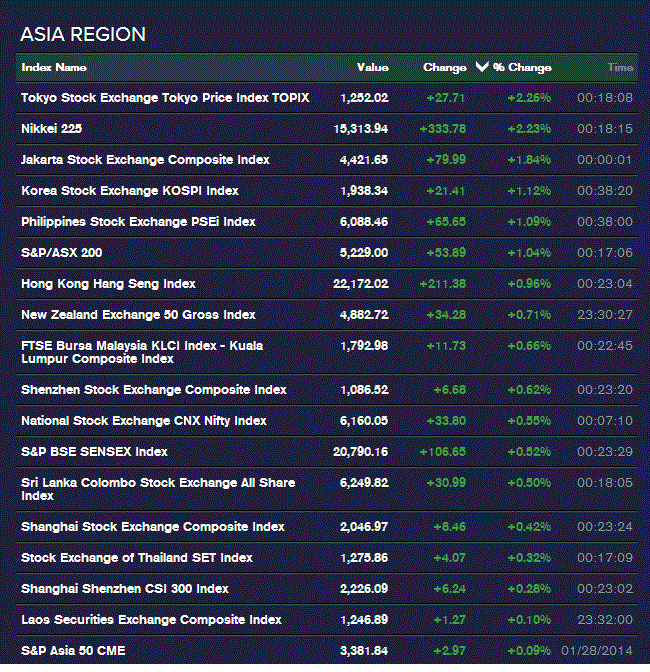Sort table by Value column header
Screen dimensions: 650x672
click(x=372, y=67)
